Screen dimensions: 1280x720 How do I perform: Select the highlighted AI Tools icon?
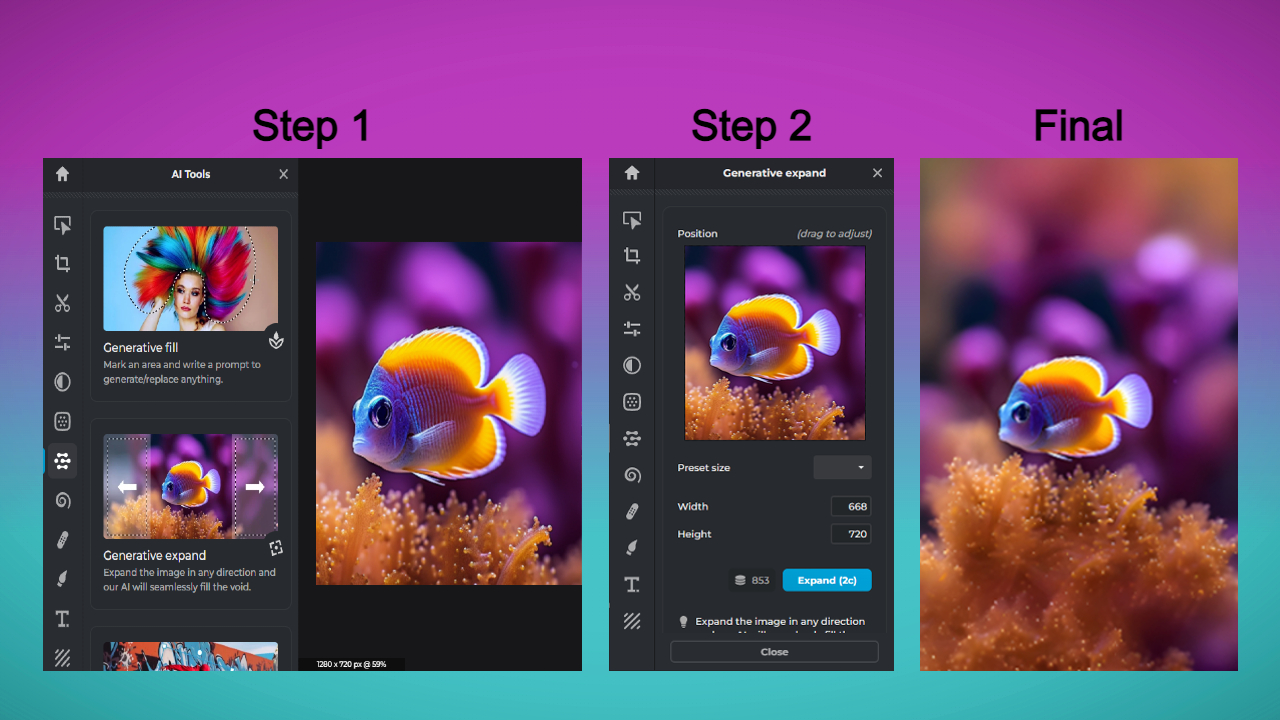62,460
